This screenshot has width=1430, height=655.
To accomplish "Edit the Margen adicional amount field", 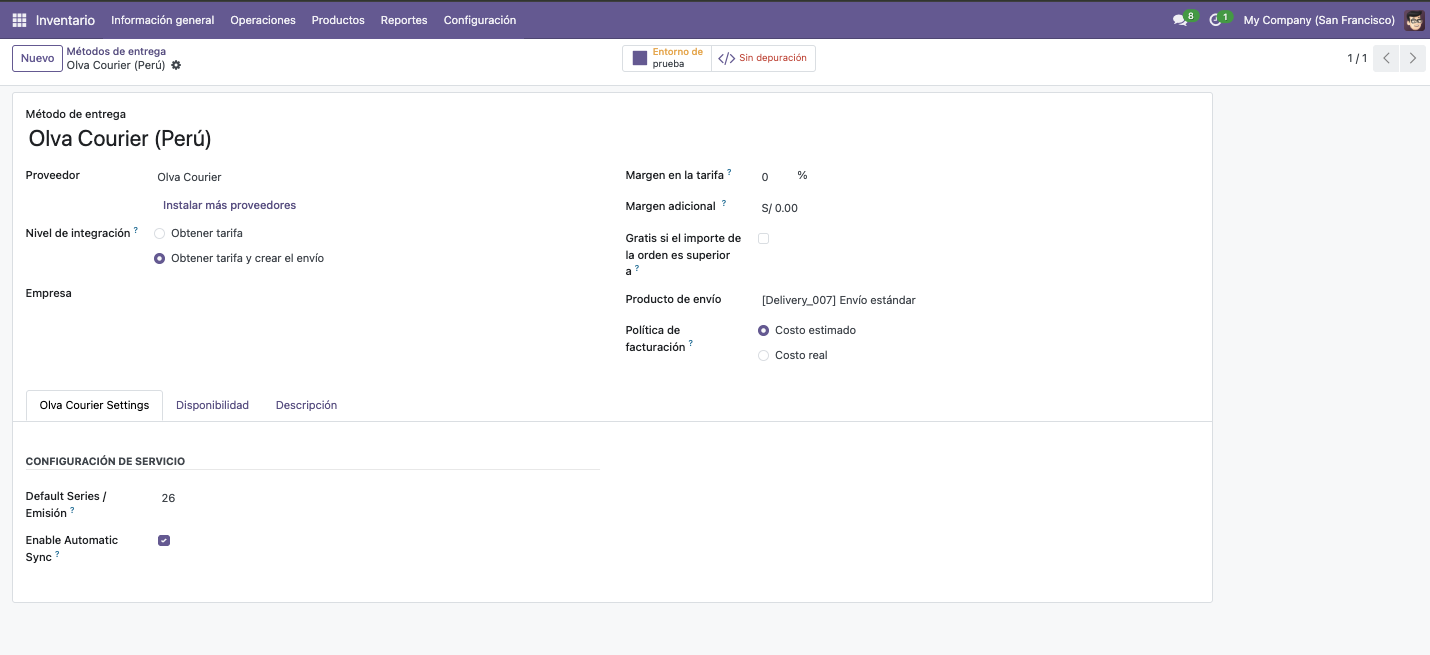I will [979, 208].
